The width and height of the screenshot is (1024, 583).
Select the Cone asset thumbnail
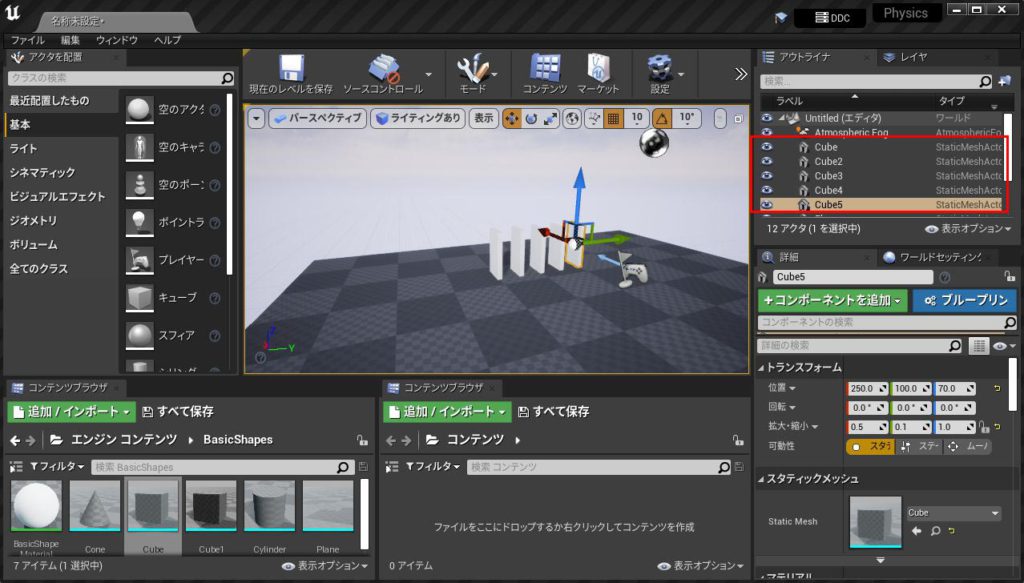point(95,507)
